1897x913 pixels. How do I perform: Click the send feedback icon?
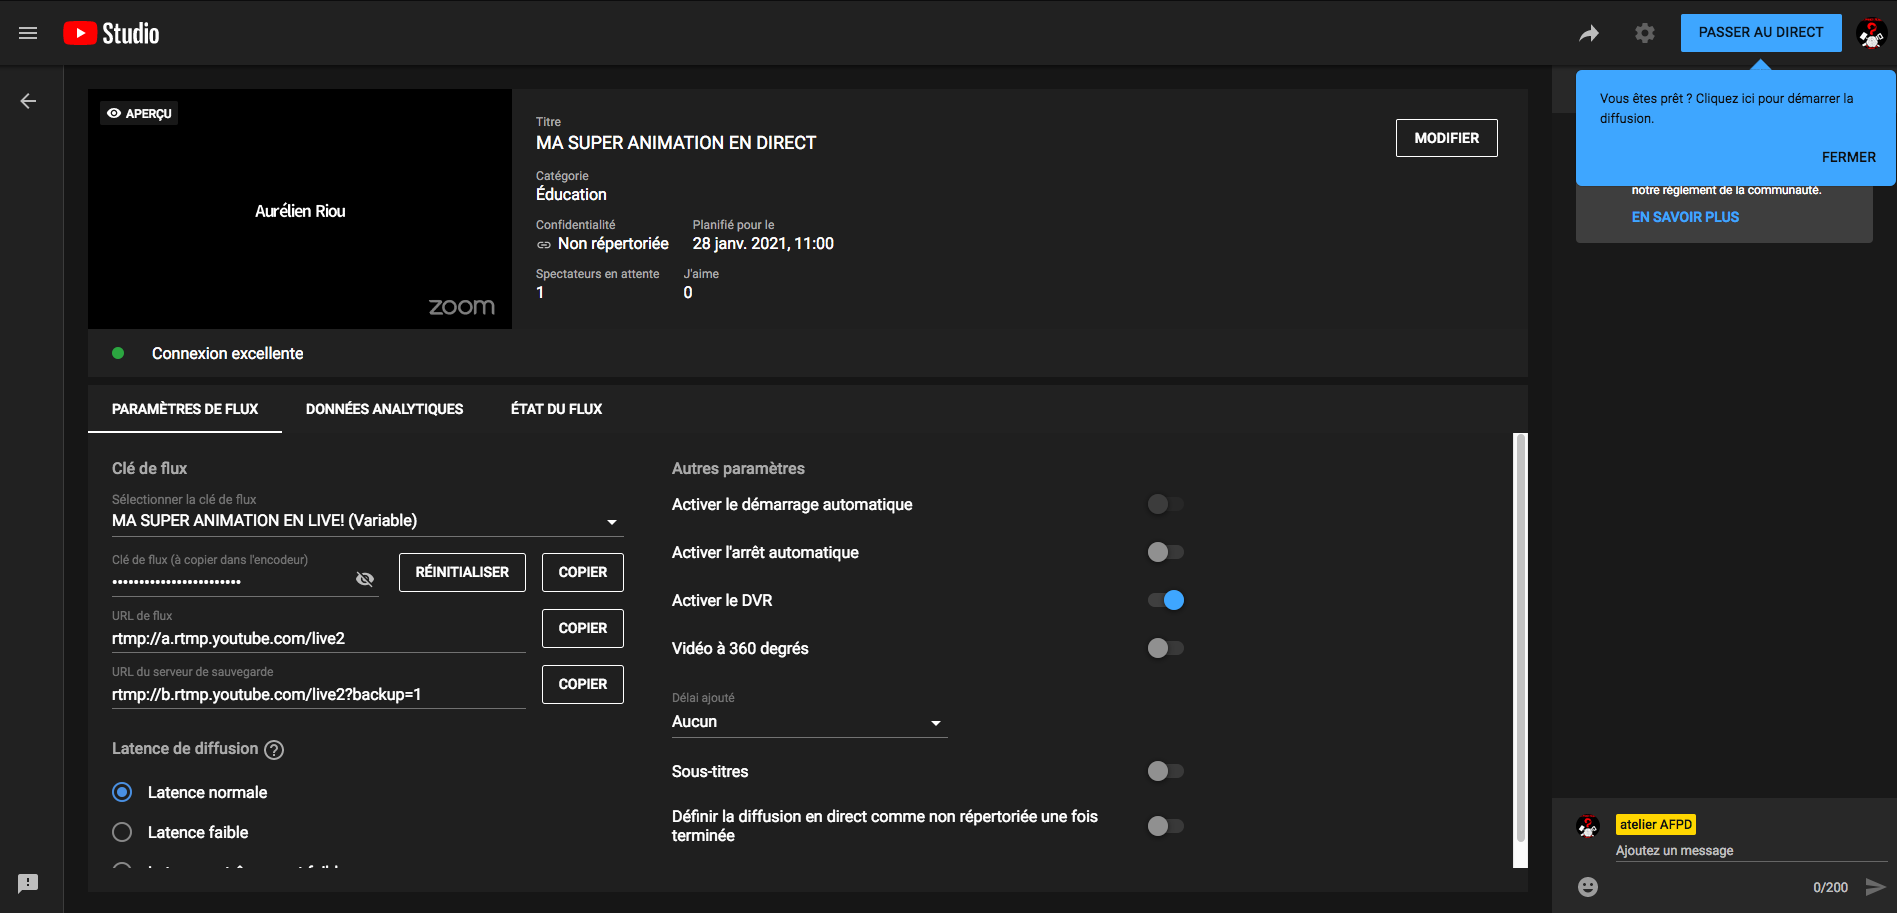point(28,883)
